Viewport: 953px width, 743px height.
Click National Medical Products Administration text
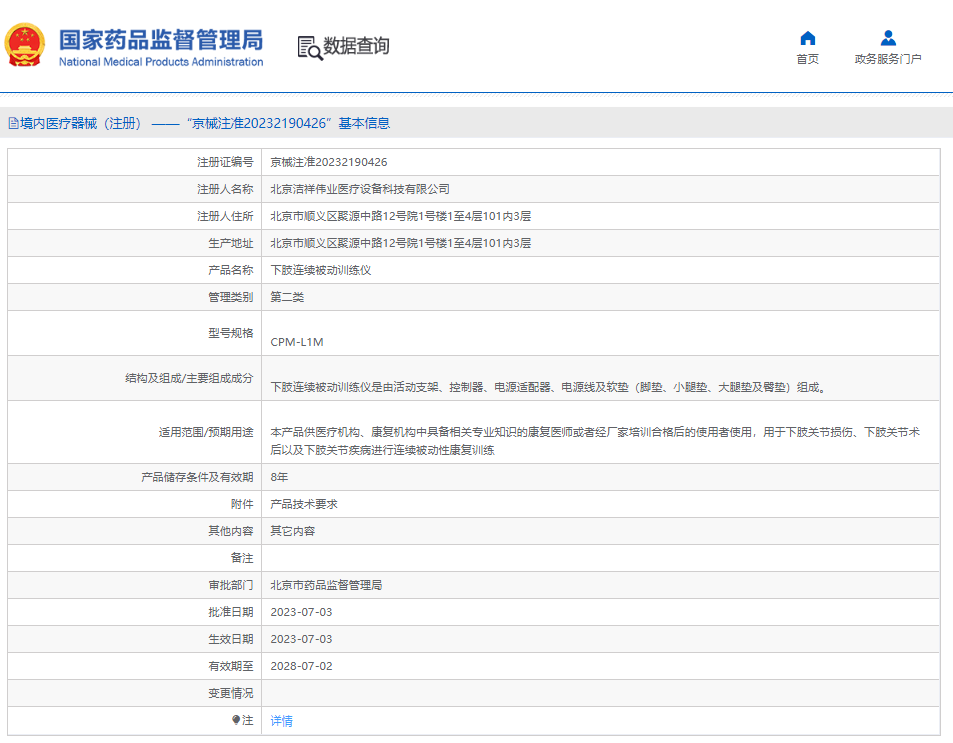161,62
